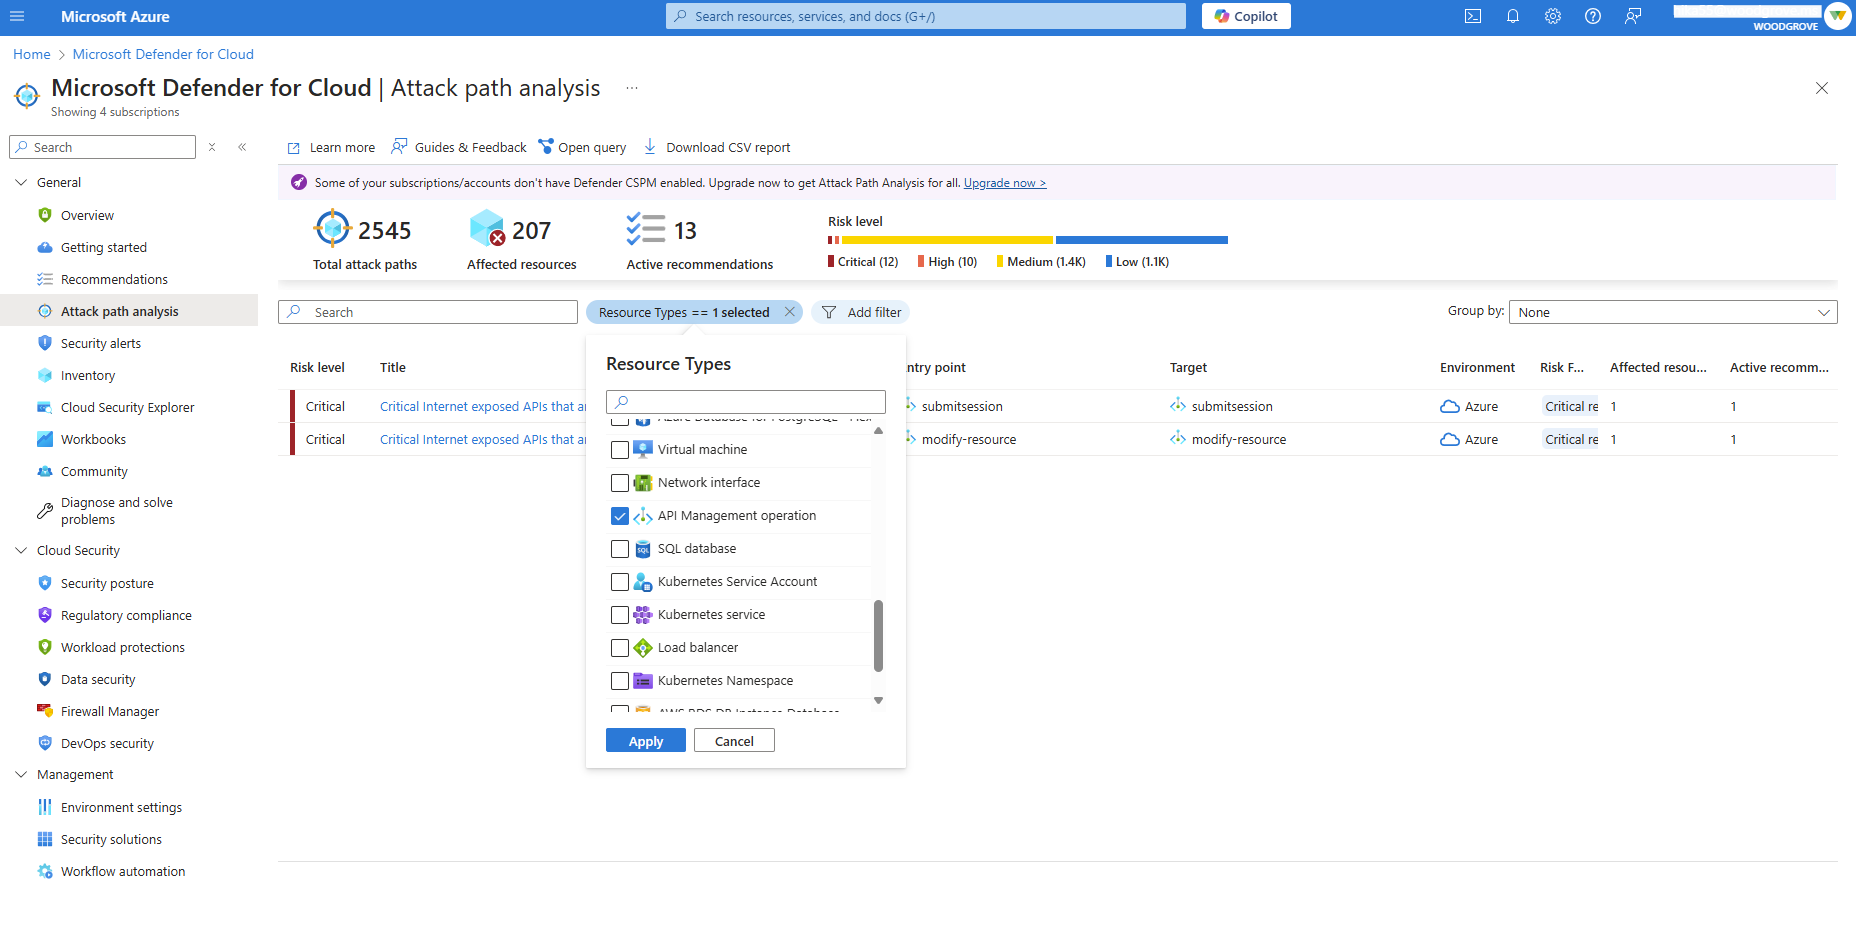Open Overview in the sidebar

coord(87,215)
